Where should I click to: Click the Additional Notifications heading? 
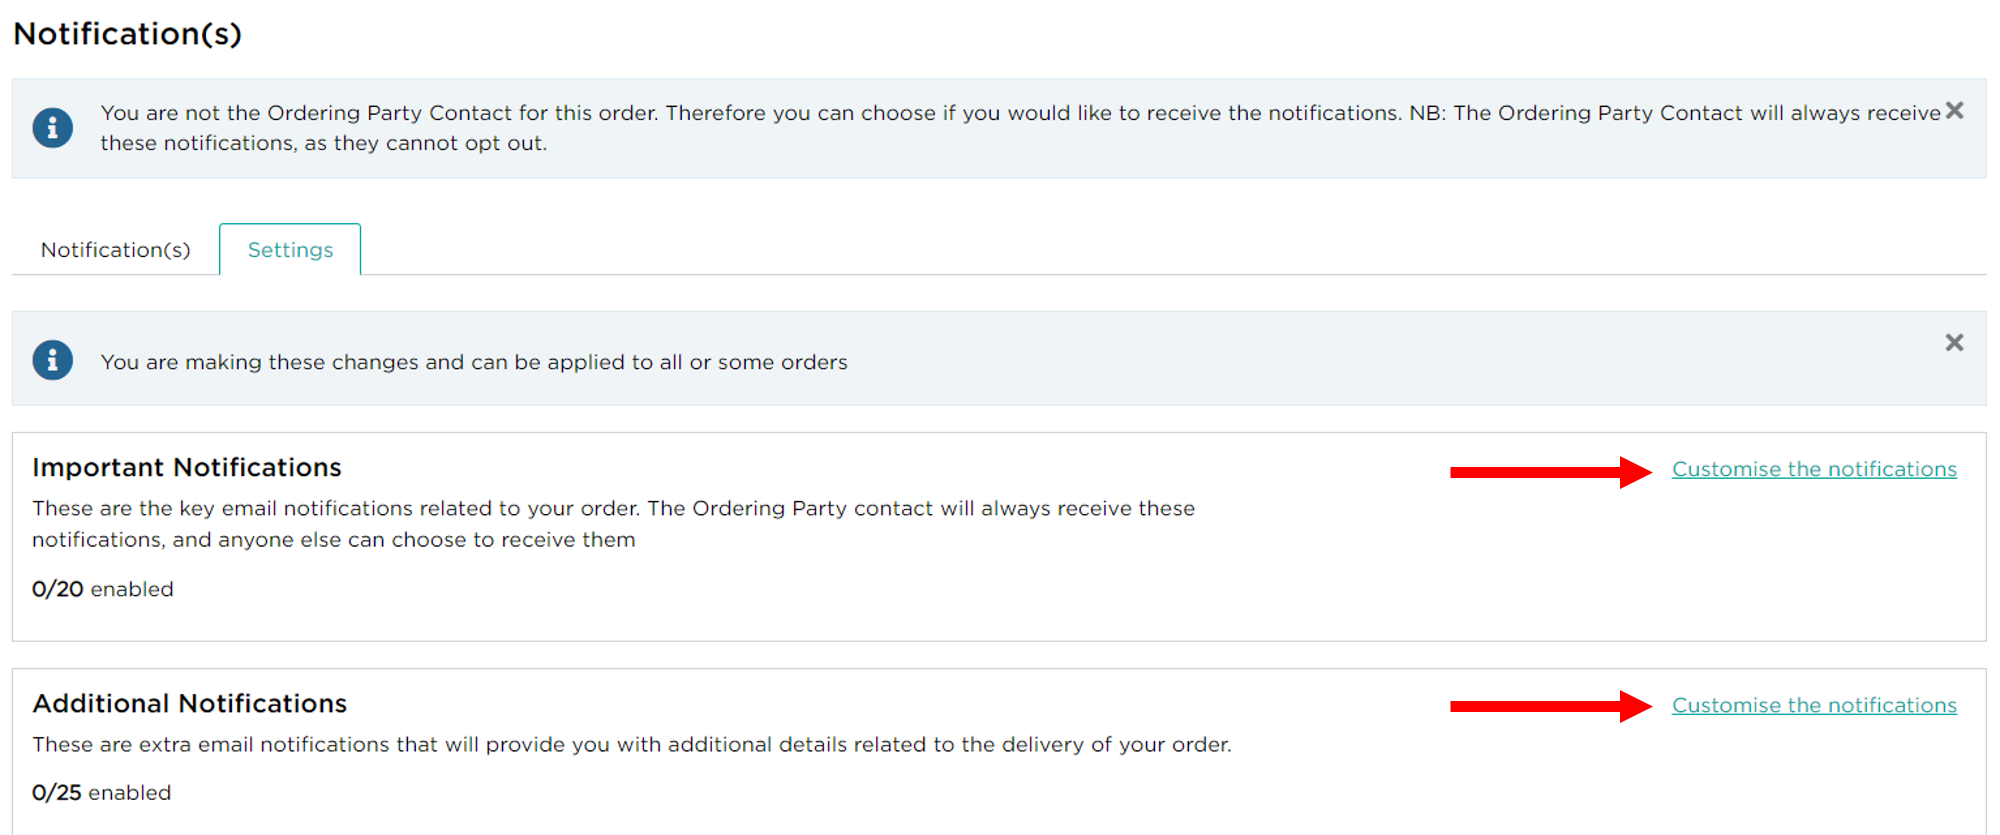190,703
